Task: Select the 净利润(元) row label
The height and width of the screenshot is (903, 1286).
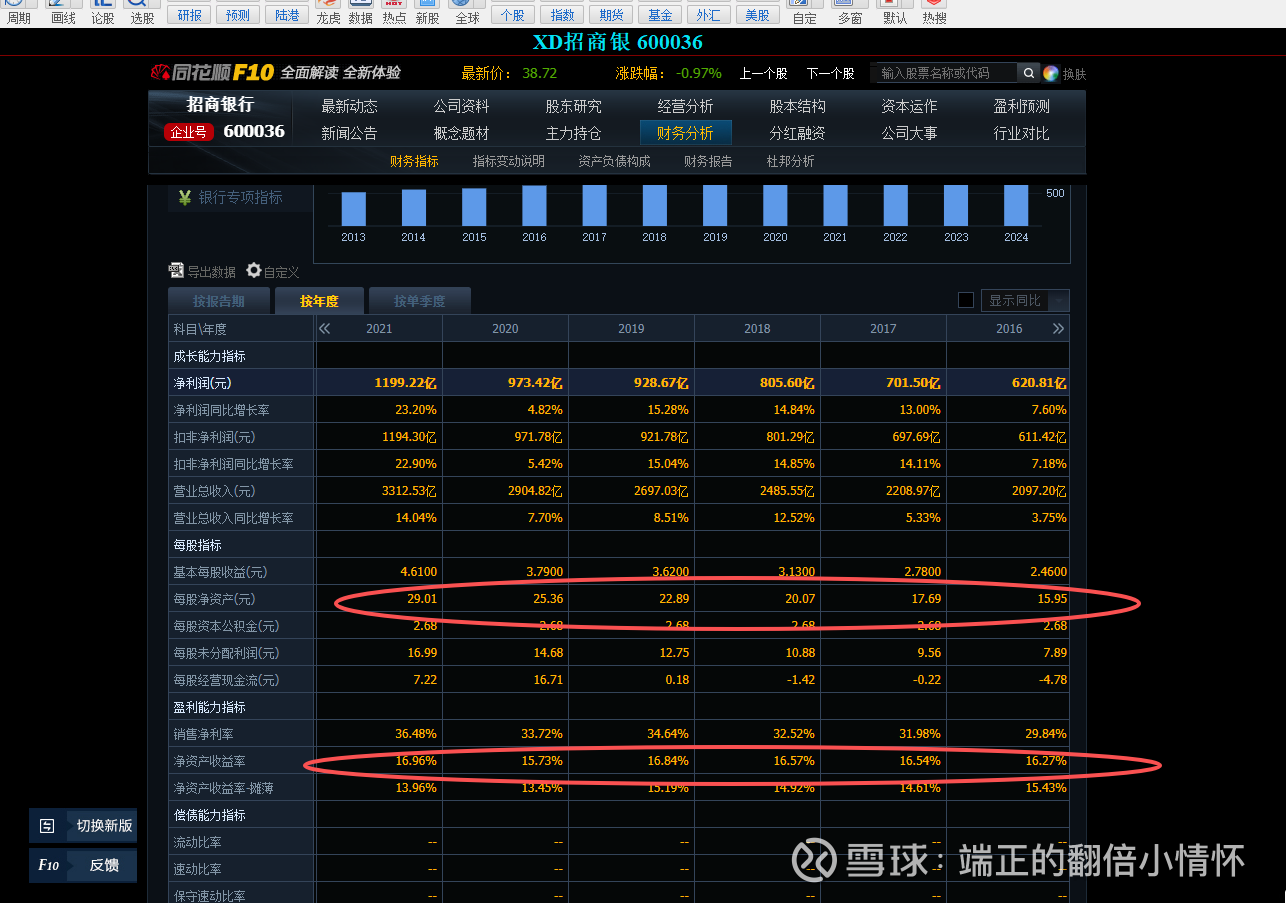Action: tap(203, 383)
